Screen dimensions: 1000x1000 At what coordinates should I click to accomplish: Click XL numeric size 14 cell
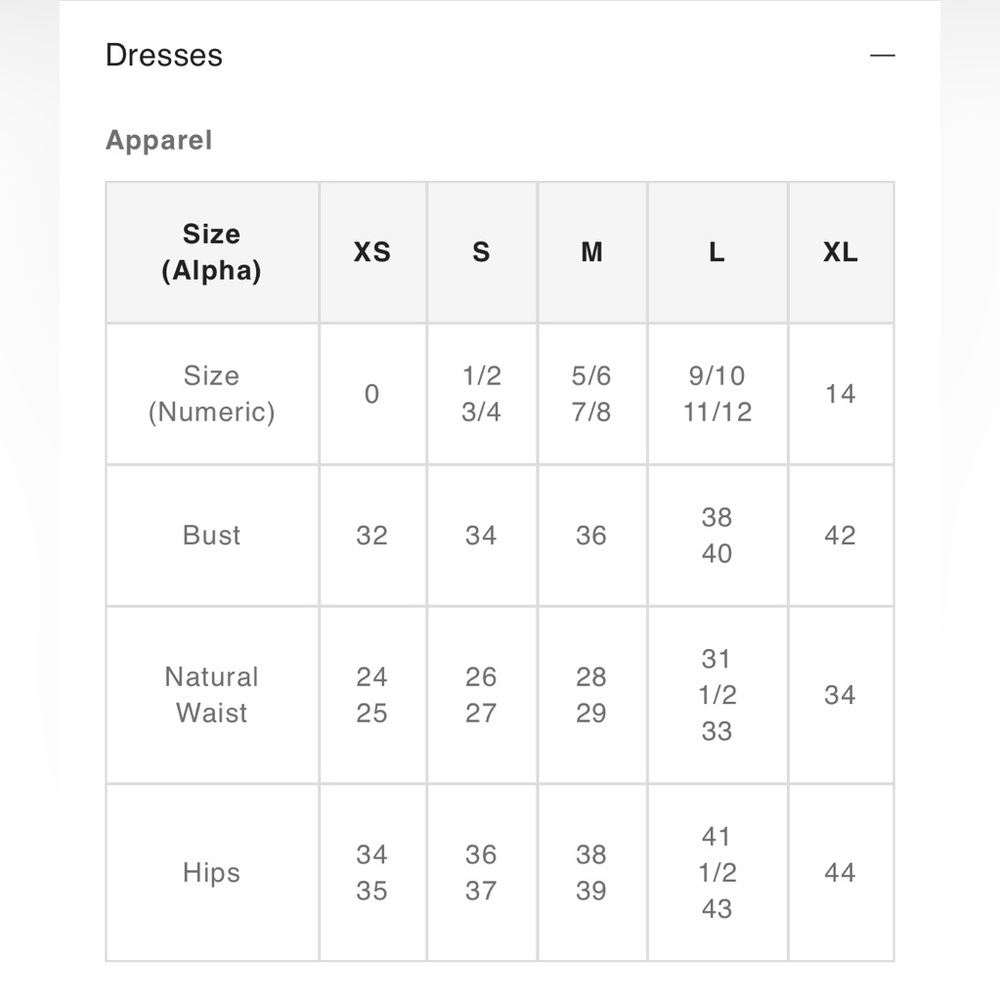(x=840, y=394)
